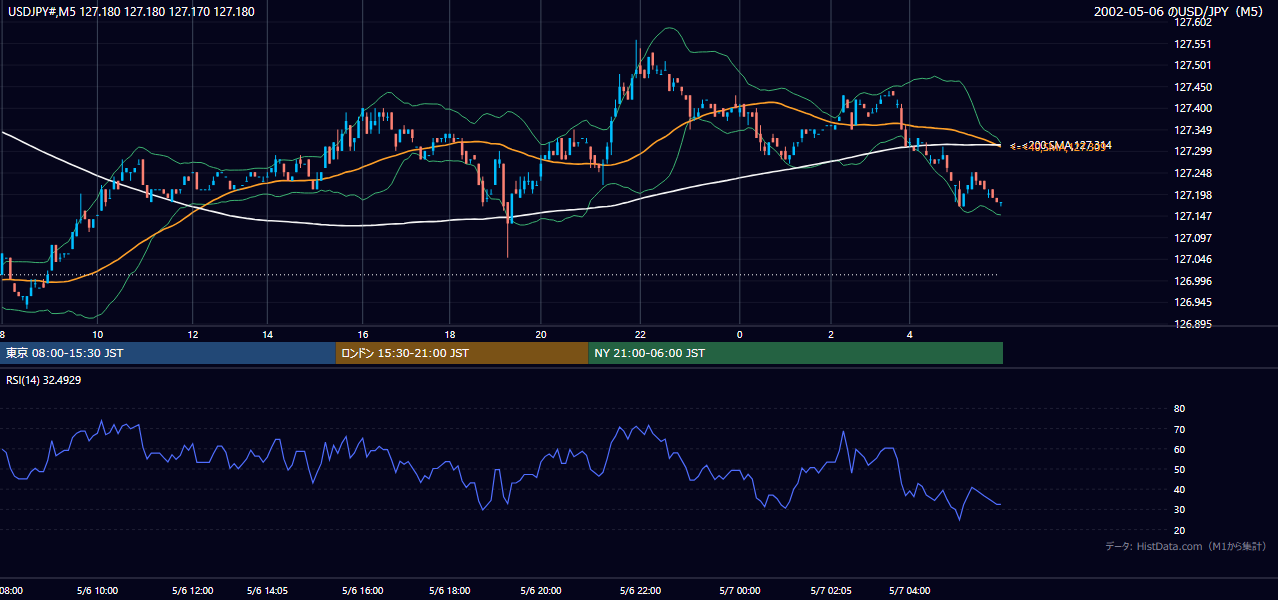Click price axis label 127.450
The width and height of the screenshot is (1278, 600).
pos(1194,87)
